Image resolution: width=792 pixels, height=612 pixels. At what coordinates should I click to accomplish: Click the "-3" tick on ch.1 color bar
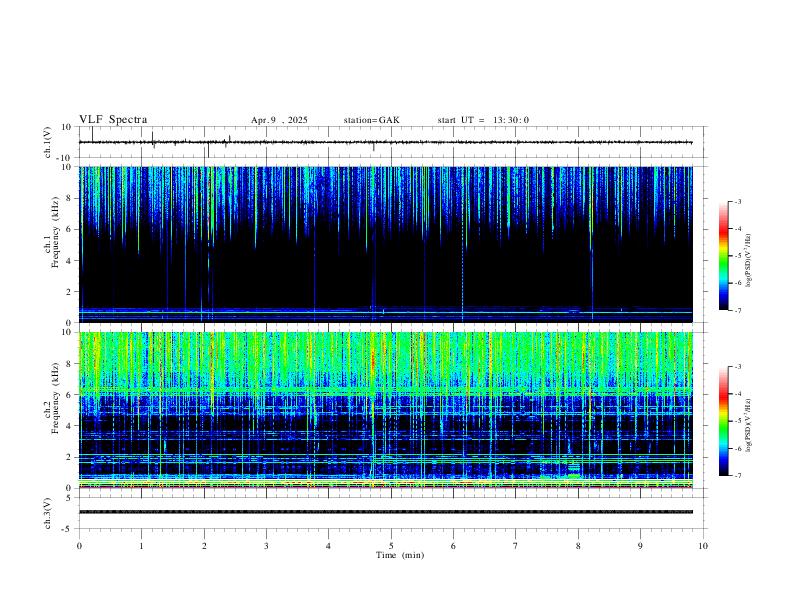(738, 201)
